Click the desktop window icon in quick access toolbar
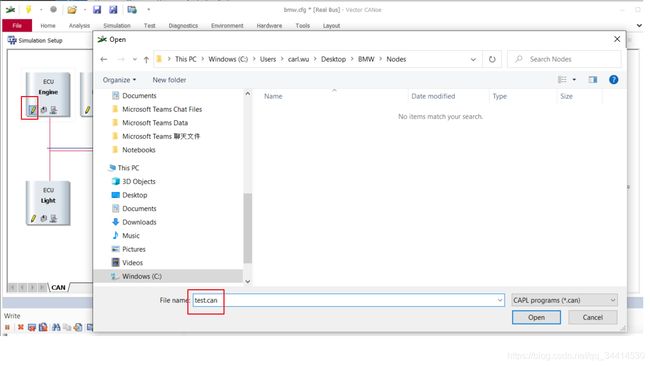650x366 pixels. click(x=132, y=9)
